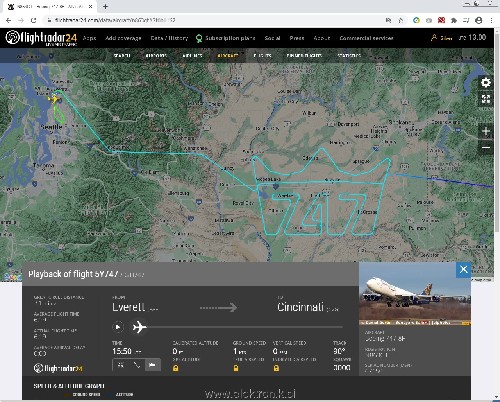Open Subscription plans
The height and width of the screenshot is (402, 500).
pos(230,38)
